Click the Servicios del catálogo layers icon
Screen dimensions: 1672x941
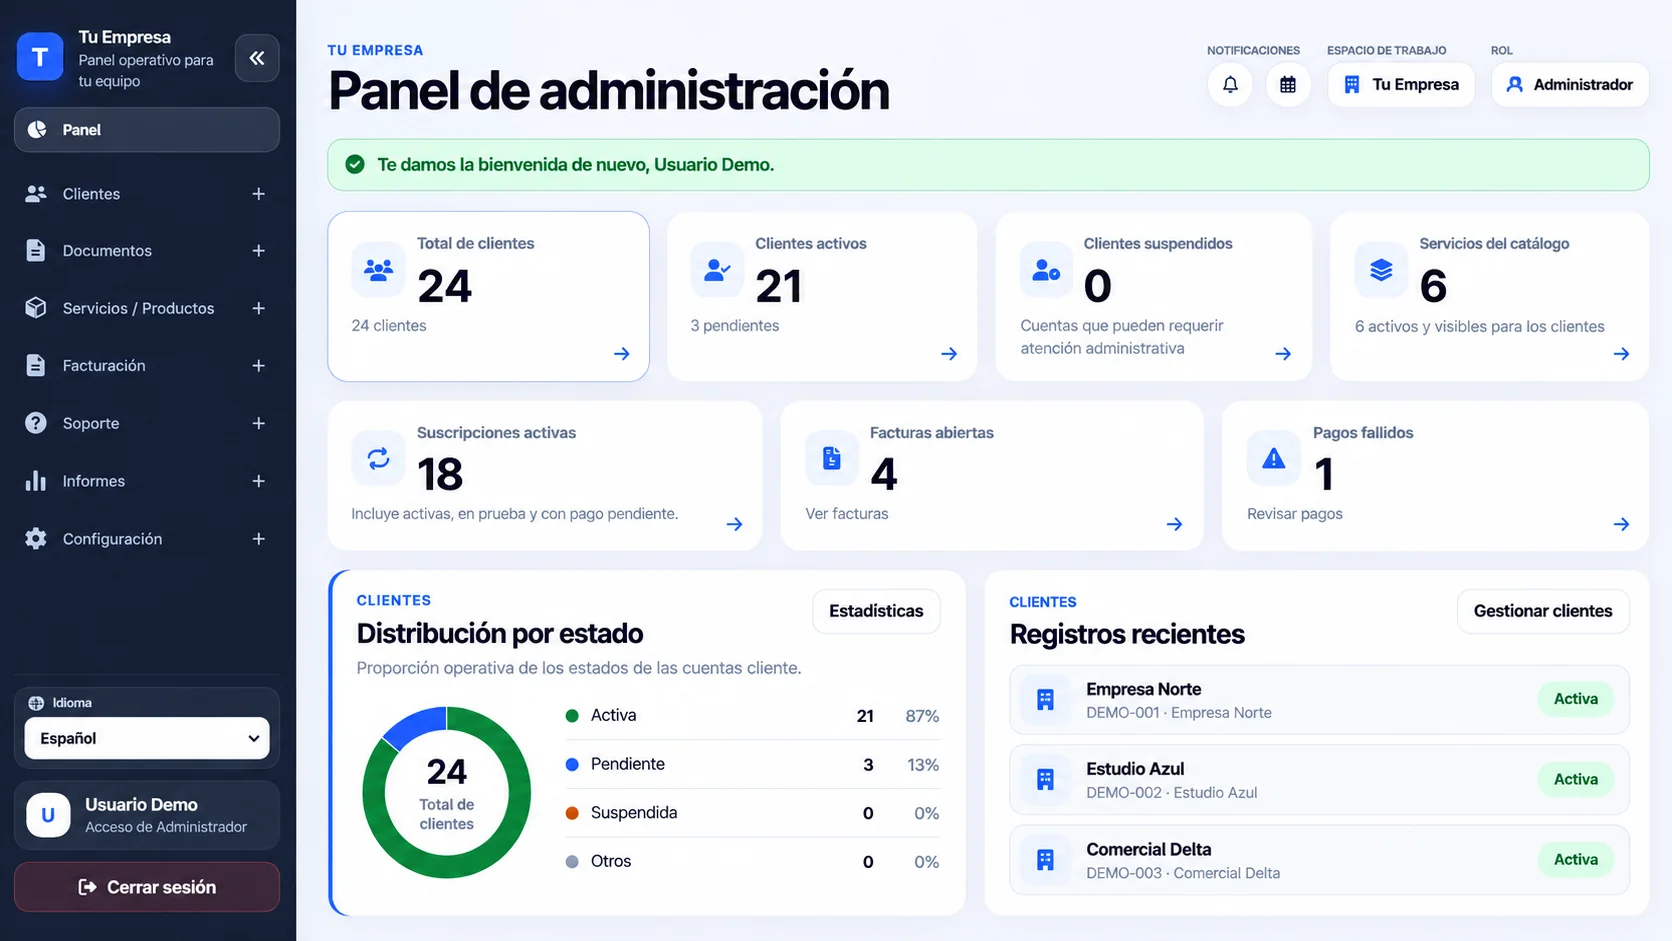click(1381, 270)
